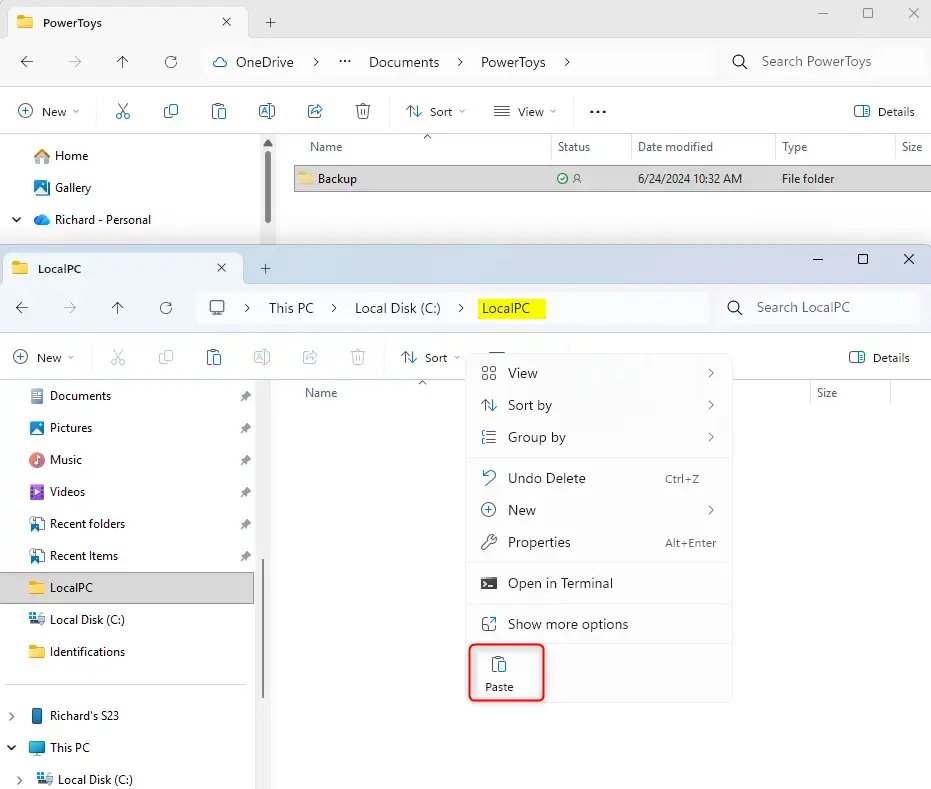Expand Richard's S23 tree node
Screen dimensions: 931x789
click(x=11, y=716)
